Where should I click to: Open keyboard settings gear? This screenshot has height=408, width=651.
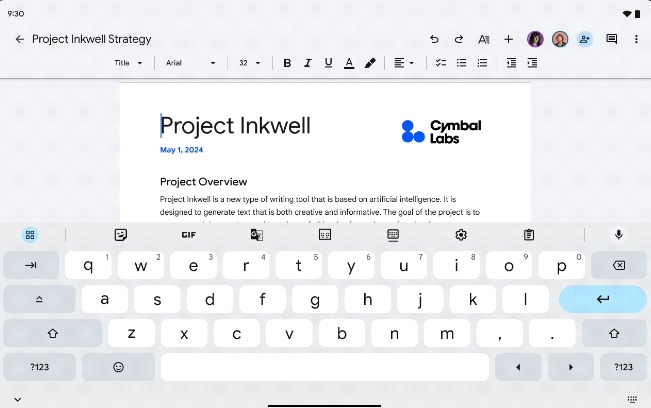(461, 235)
